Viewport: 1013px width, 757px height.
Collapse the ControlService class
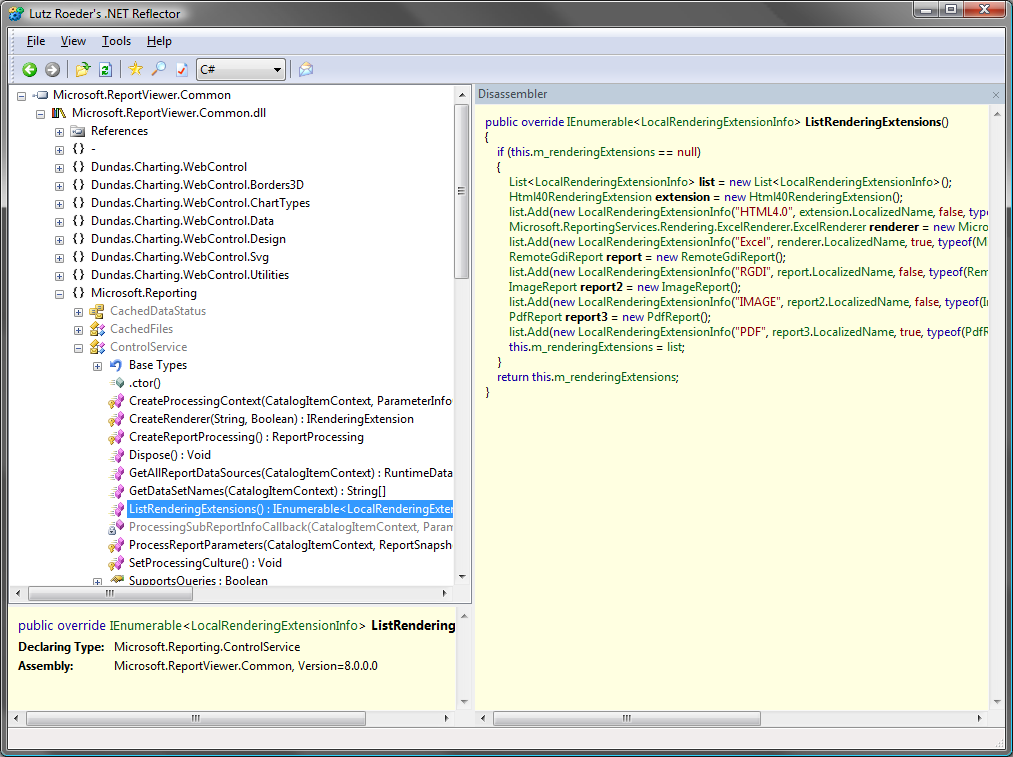click(78, 348)
